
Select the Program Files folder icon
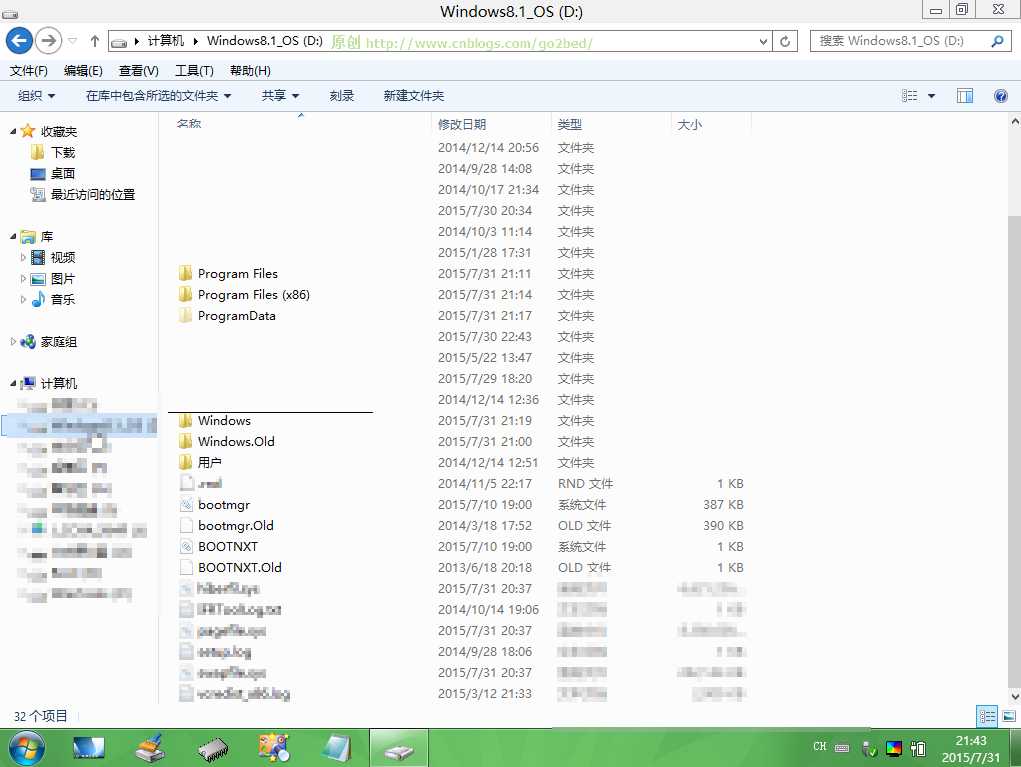pyautogui.click(x=186, y=273)
